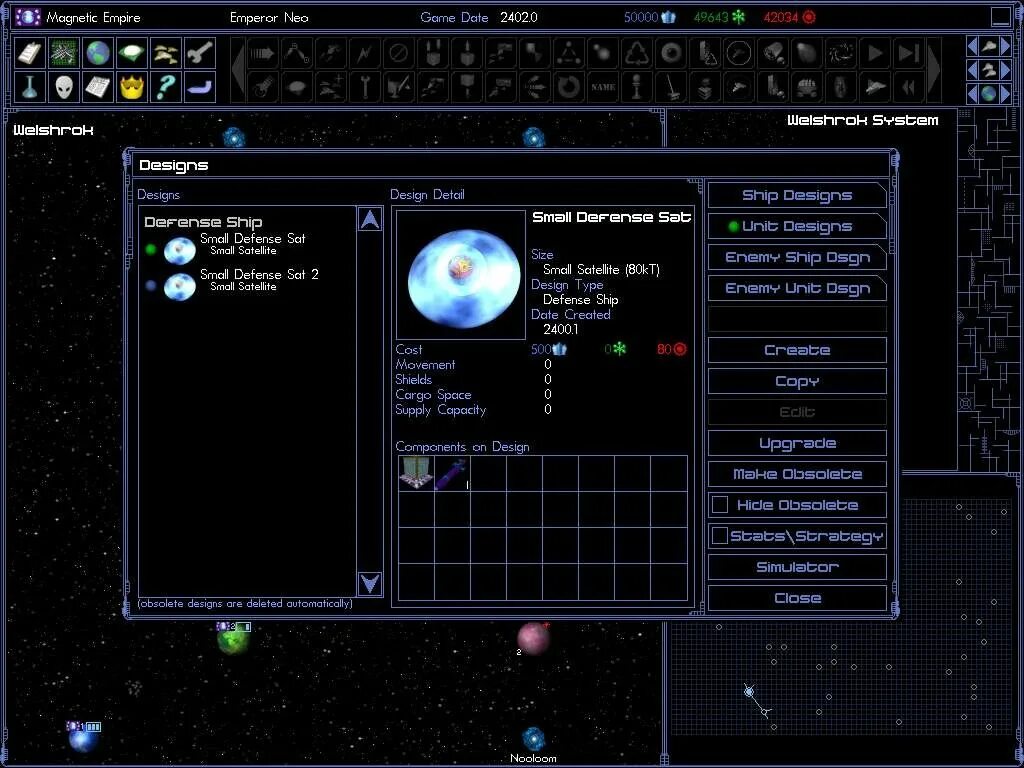This screenshot has width=1024, height=768.
Task: Toggle the Hide Obsolete checkbox
Action: point(720,505)
